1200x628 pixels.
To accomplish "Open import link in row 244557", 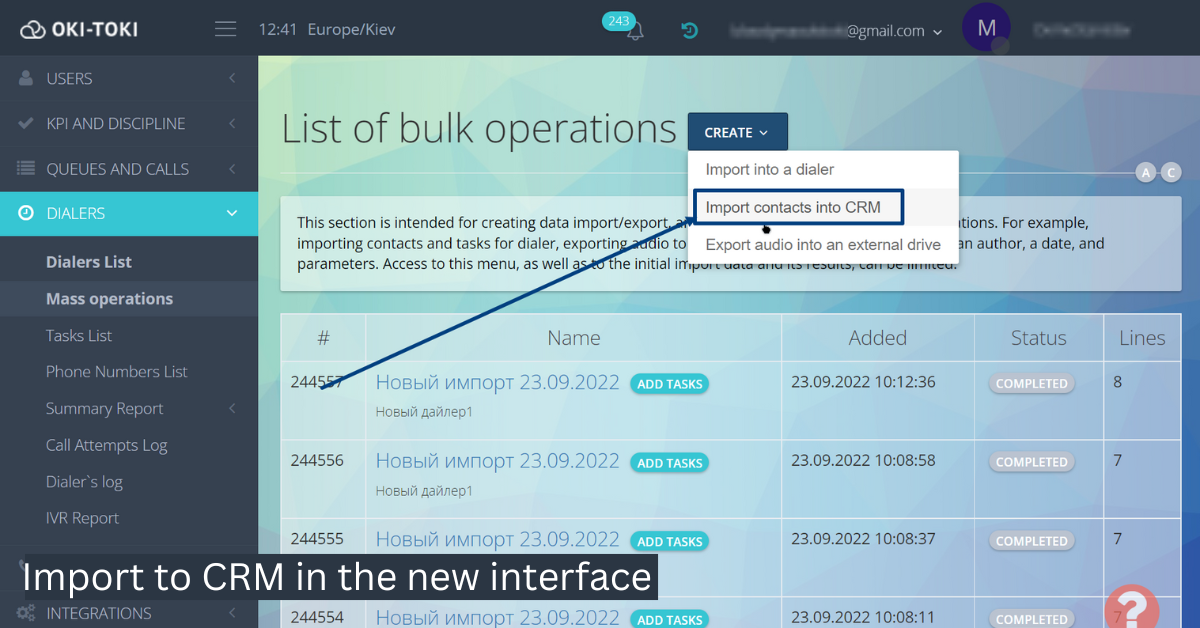I will [498, 382].
